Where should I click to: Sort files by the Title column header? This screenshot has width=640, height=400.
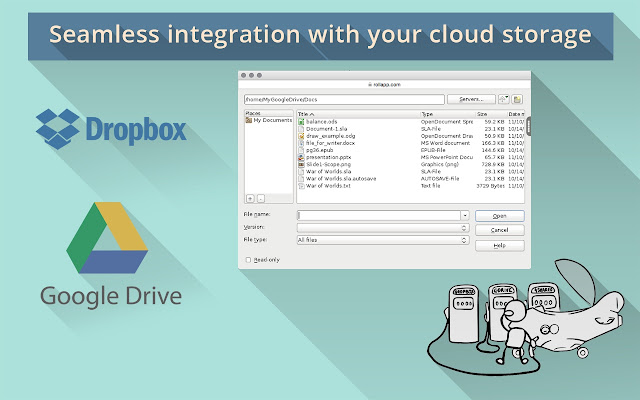pos(358,114)
